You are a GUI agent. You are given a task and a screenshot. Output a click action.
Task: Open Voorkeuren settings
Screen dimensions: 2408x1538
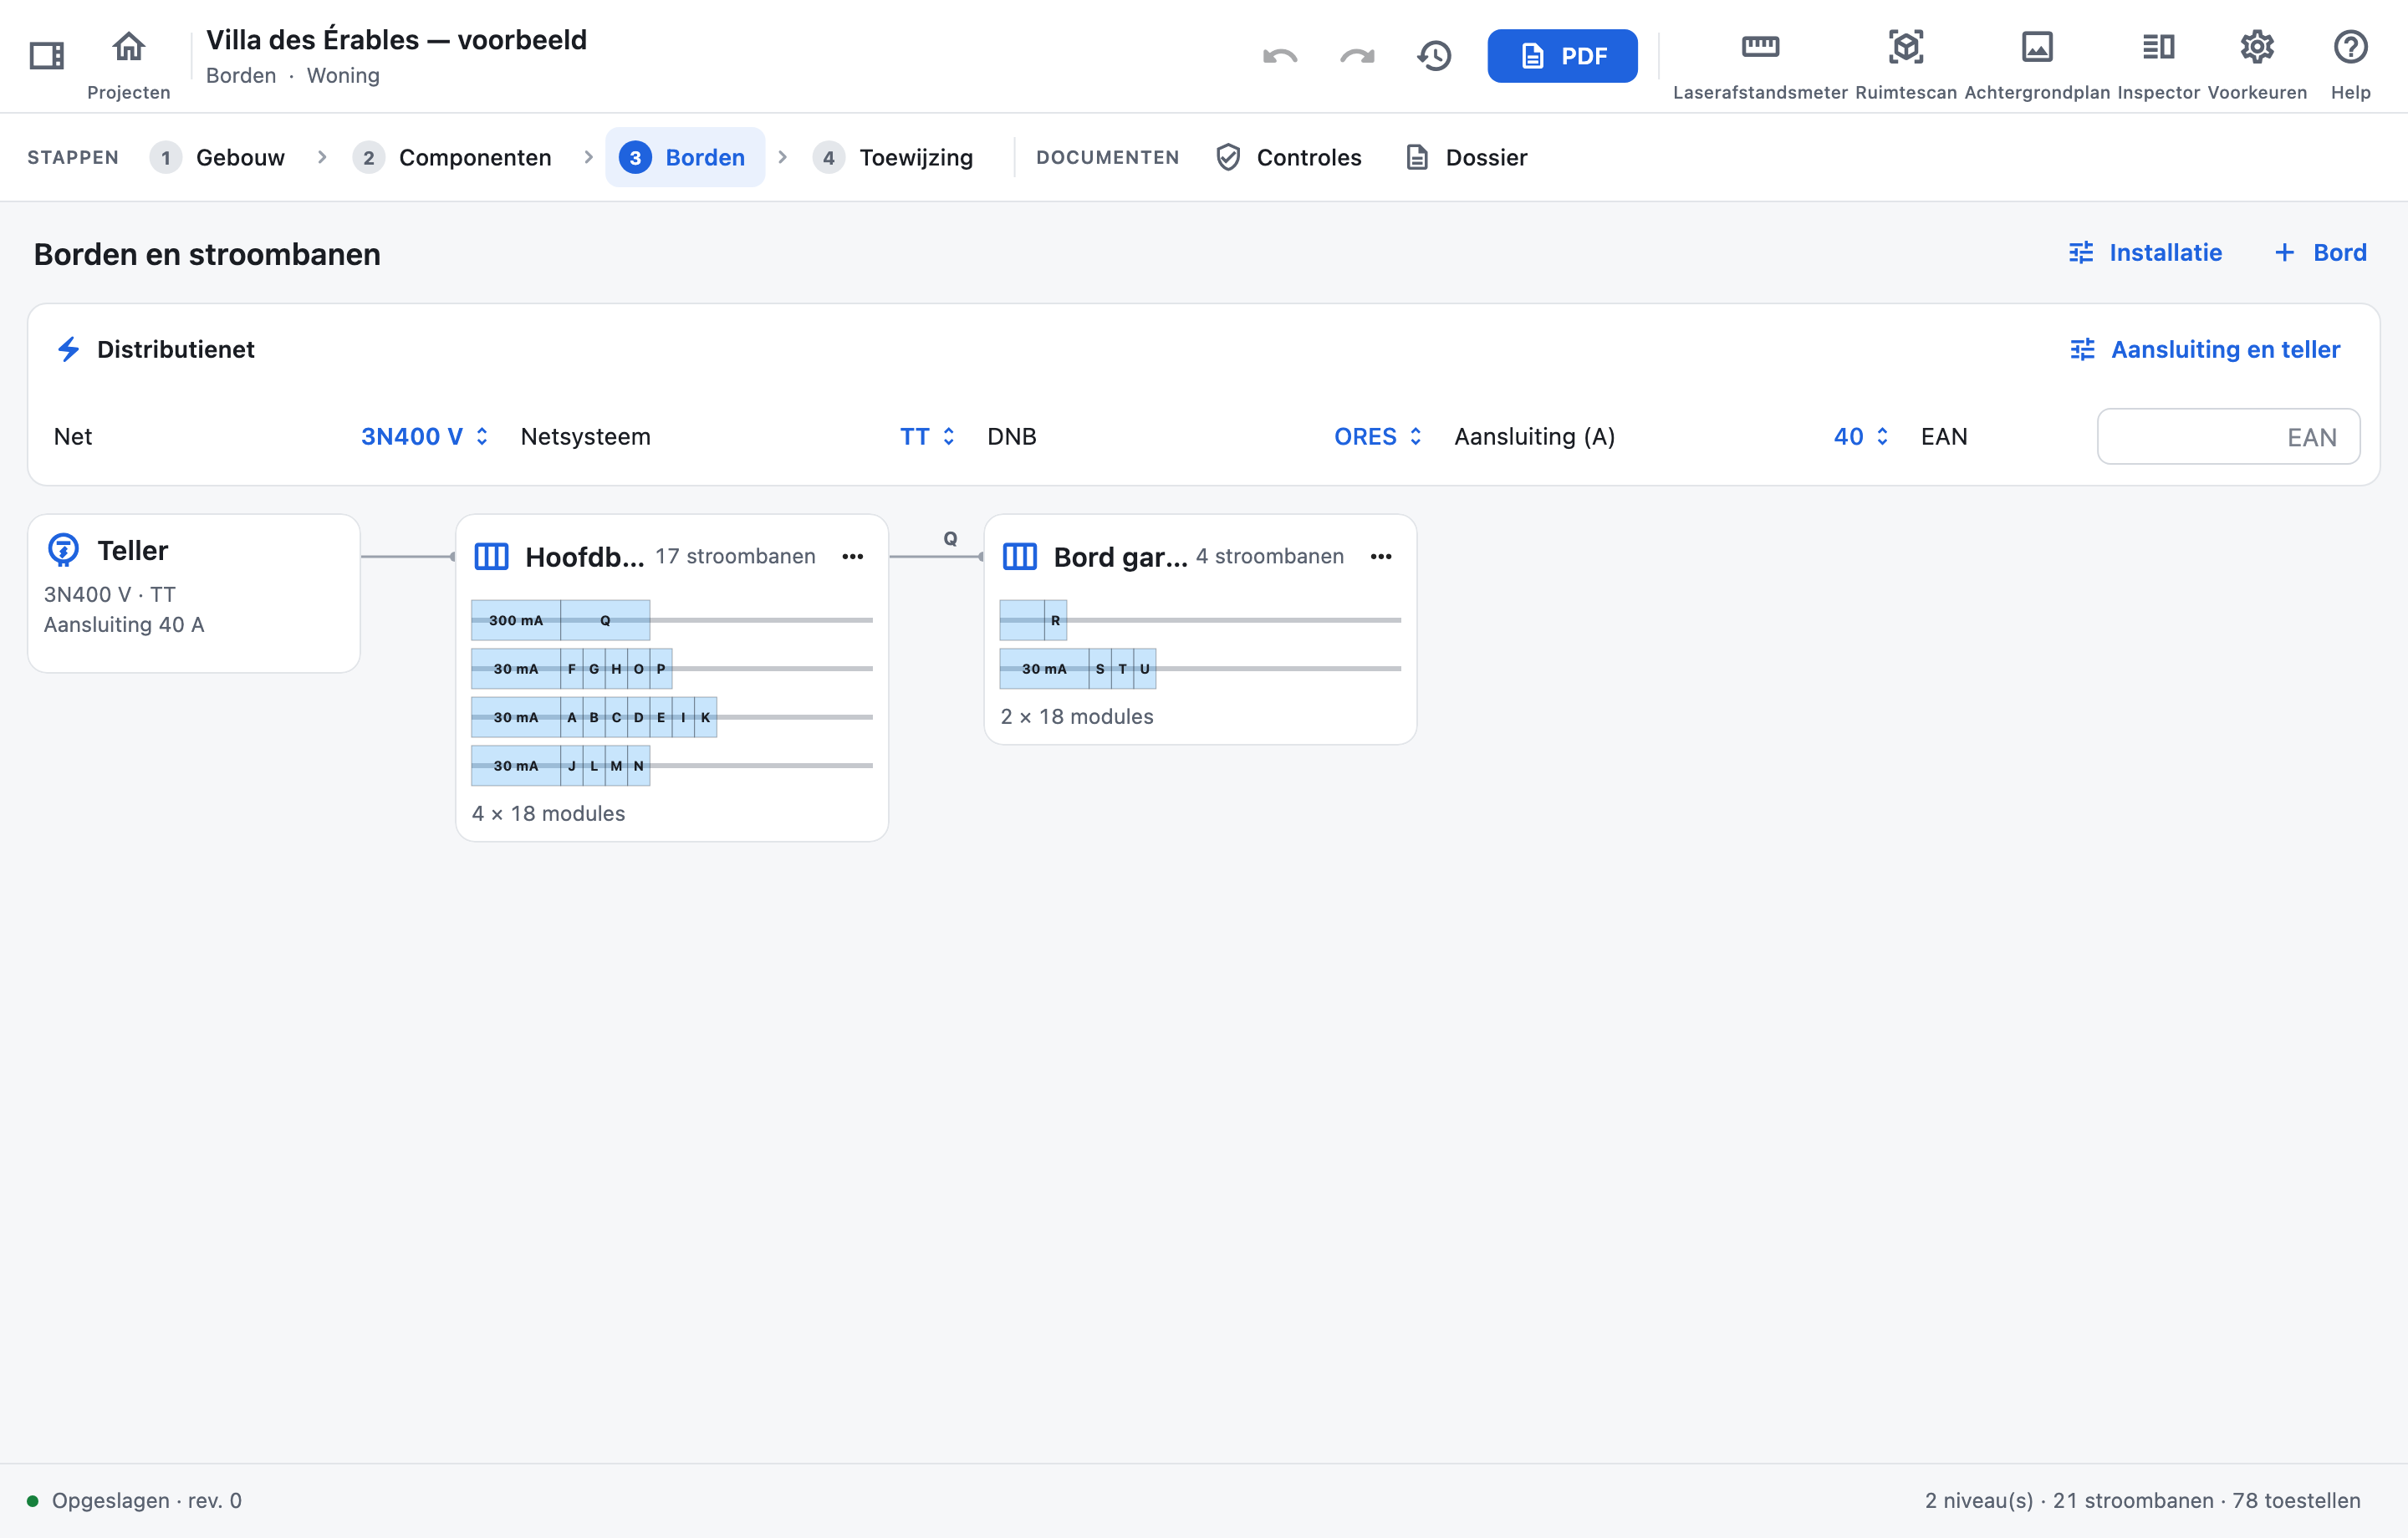(2257, 64)
